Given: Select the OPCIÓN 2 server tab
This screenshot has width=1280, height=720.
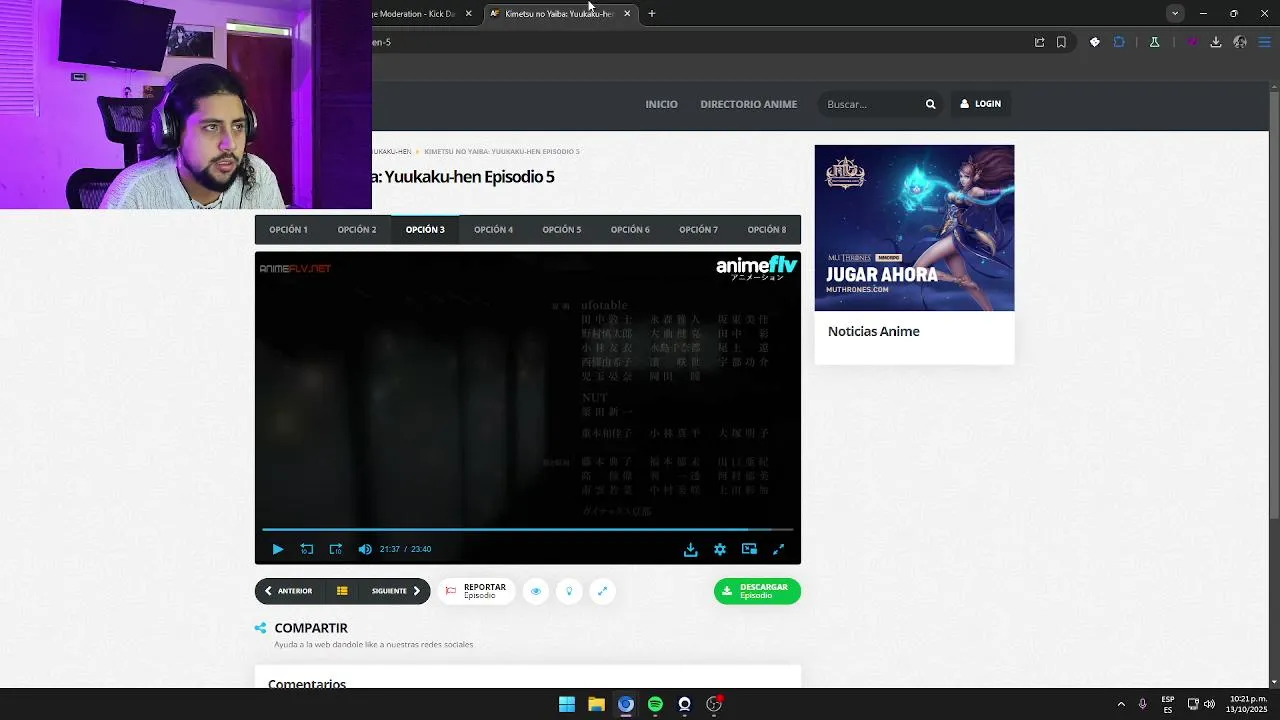Looking at the screenshot, I should pyautogui.click(x=357, y=230).
